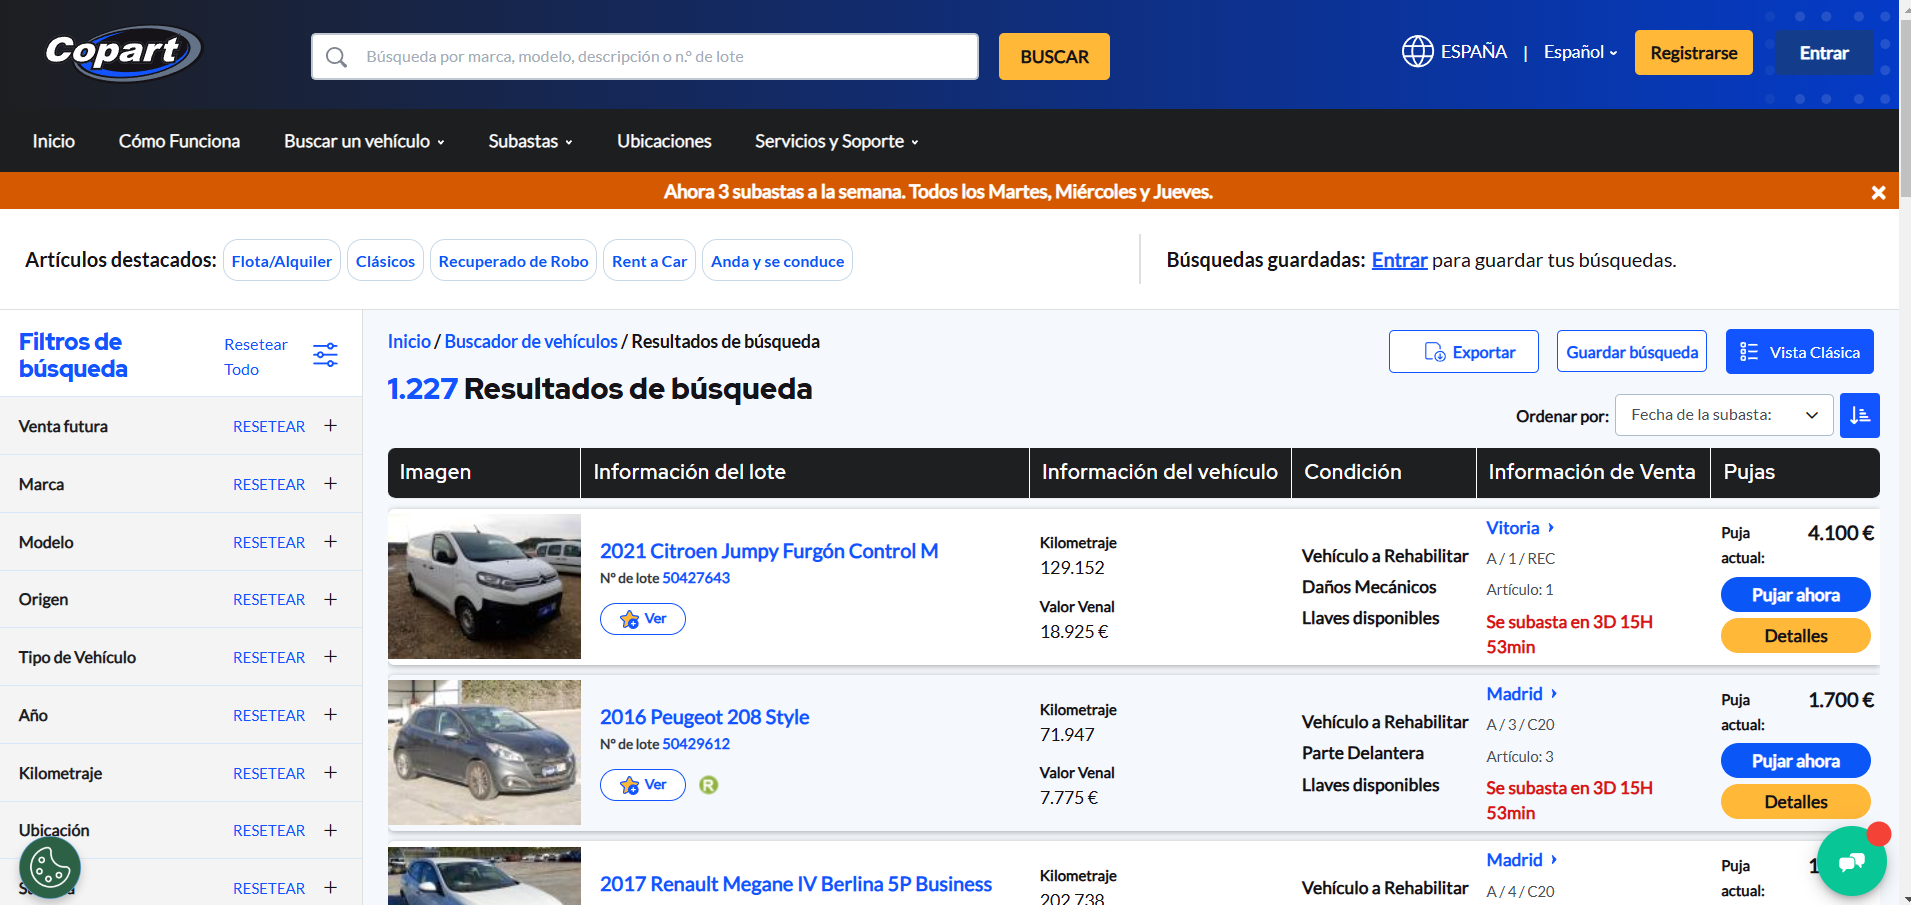Open the Ubicaciones menu item
Viewport: 1911px width, 905px height.
[x=664, y=141]
